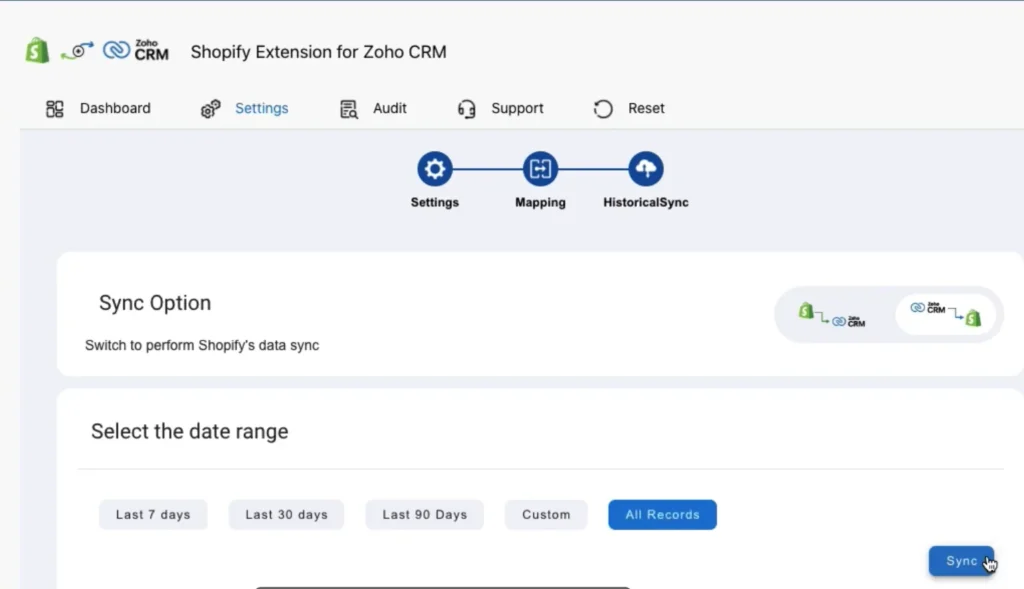Click the Dashboard grid icon
The image size is (1024, 589).
[x=54, y=108]
